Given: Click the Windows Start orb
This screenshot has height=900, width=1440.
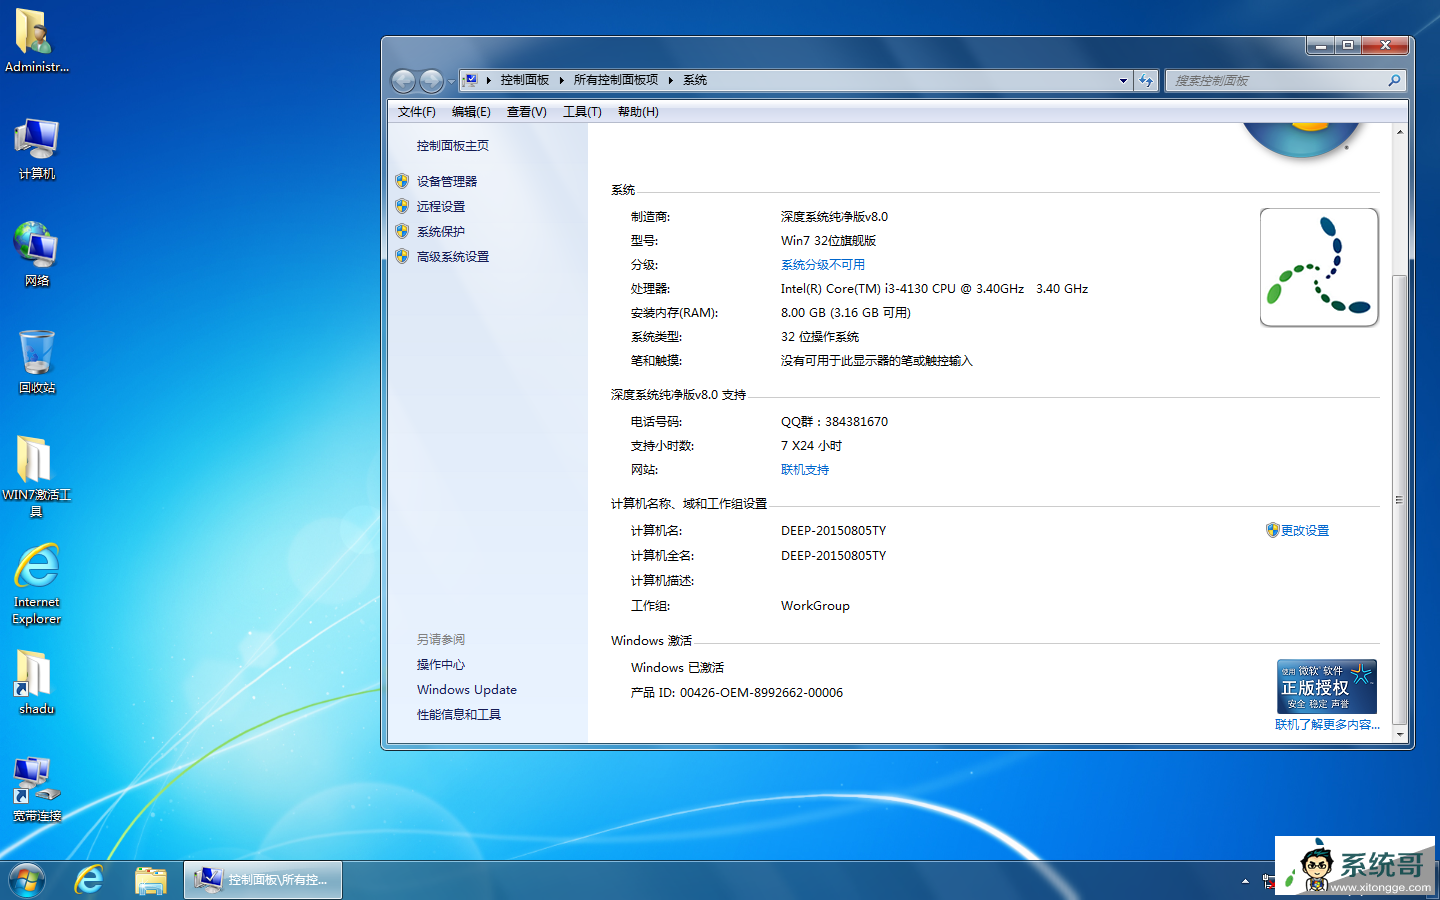Looking at the screenshot, I should (27, 880).
